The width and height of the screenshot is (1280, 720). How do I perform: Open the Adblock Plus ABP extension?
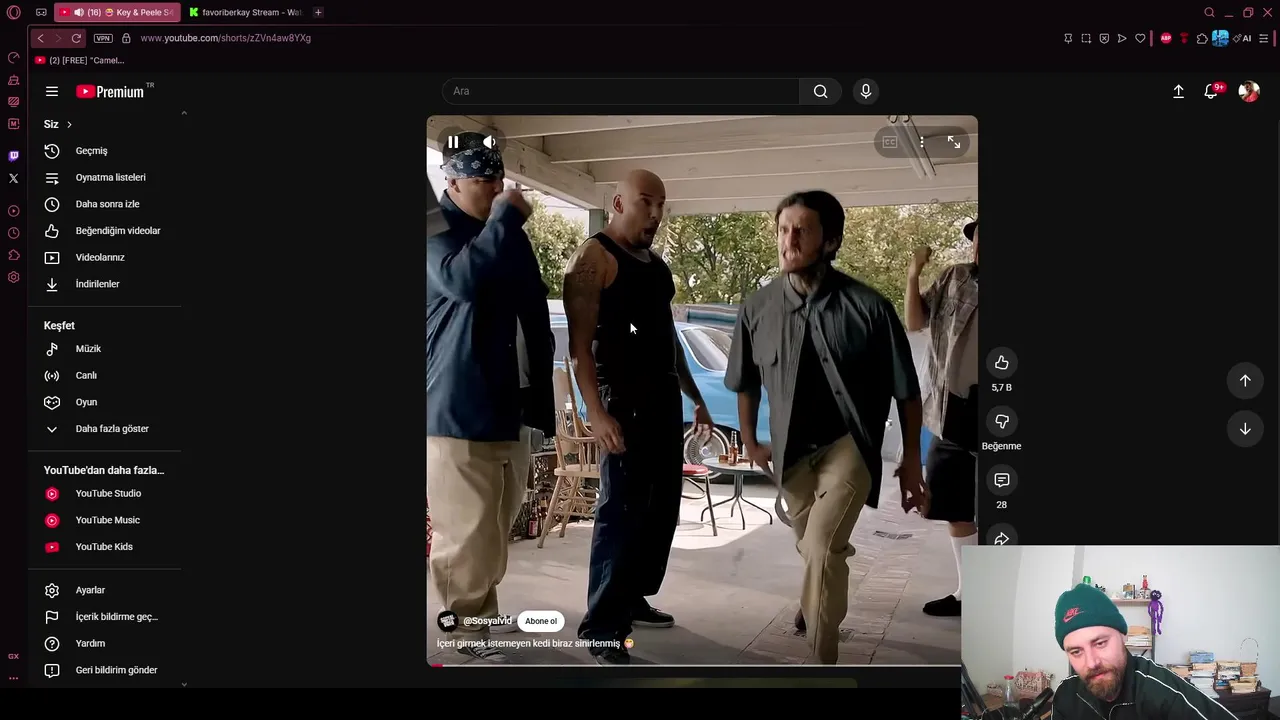(x=1165, y=38)
